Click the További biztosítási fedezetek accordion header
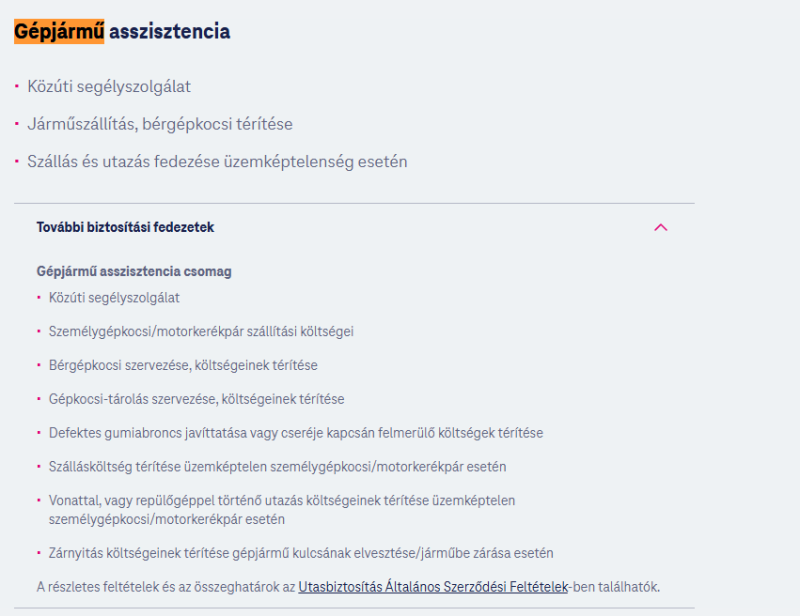800x616 pixels. pos(354,227)
